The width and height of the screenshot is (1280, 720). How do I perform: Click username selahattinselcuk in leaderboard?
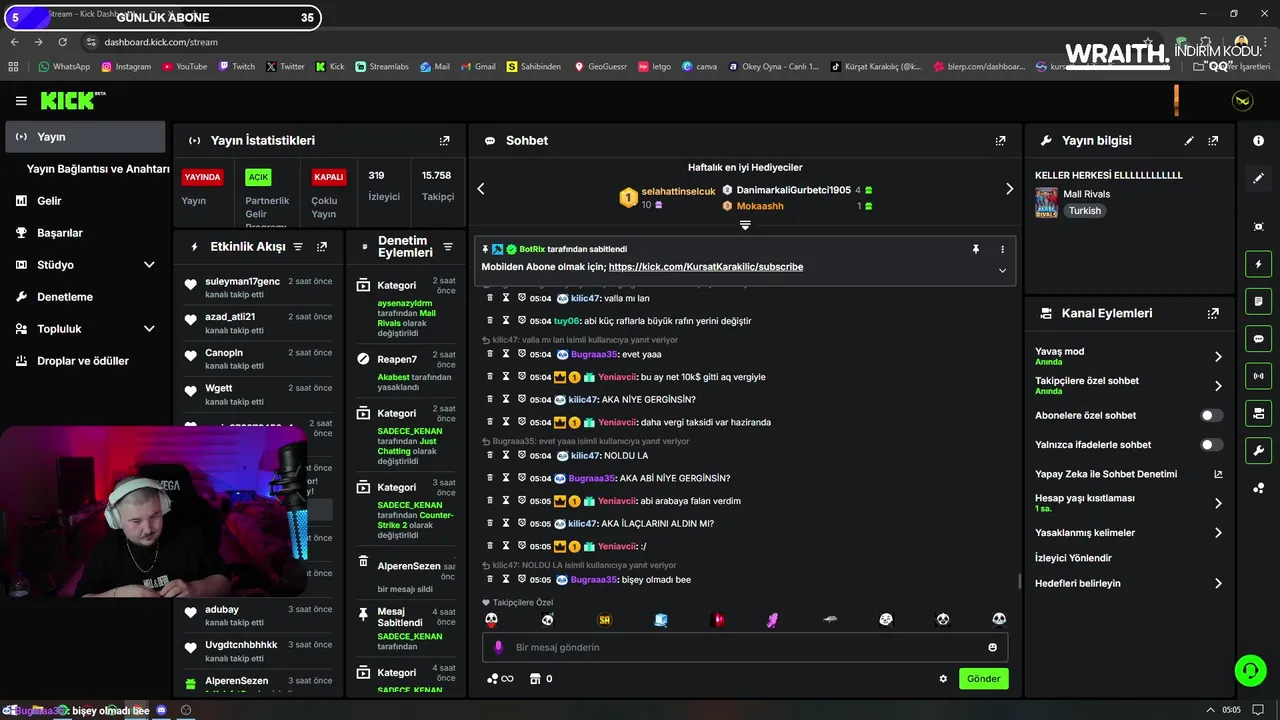coord(678,190)
